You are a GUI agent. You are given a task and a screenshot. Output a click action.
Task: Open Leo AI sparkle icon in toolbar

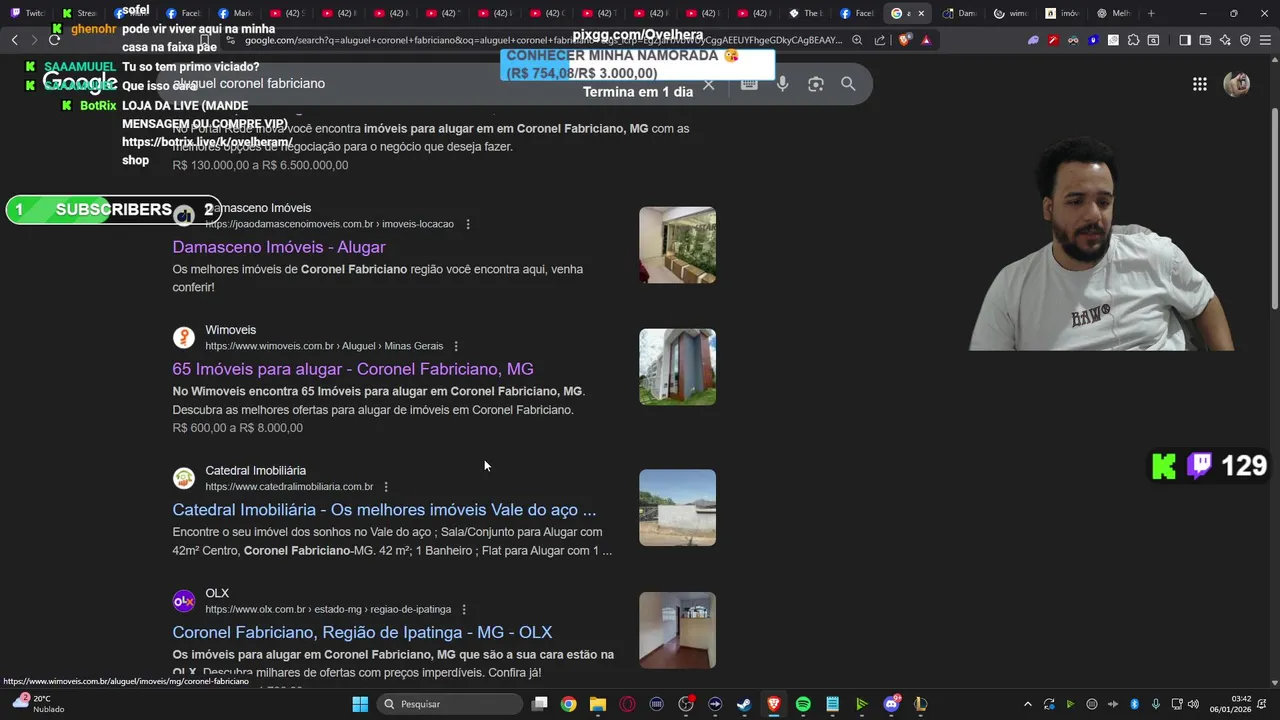tap(1226, 40)
